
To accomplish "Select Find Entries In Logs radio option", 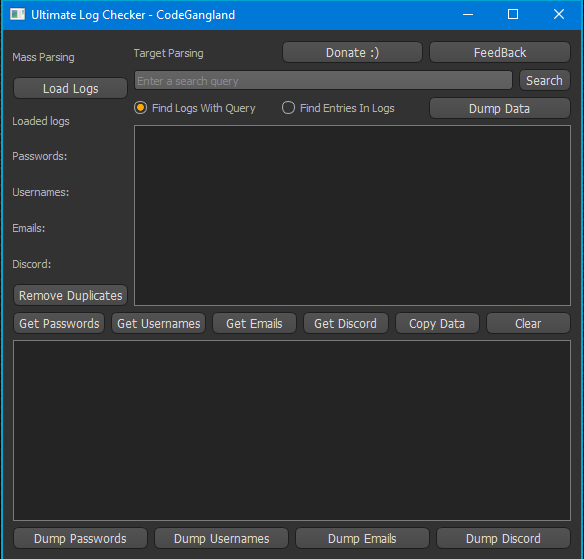I will click(338, 108).
